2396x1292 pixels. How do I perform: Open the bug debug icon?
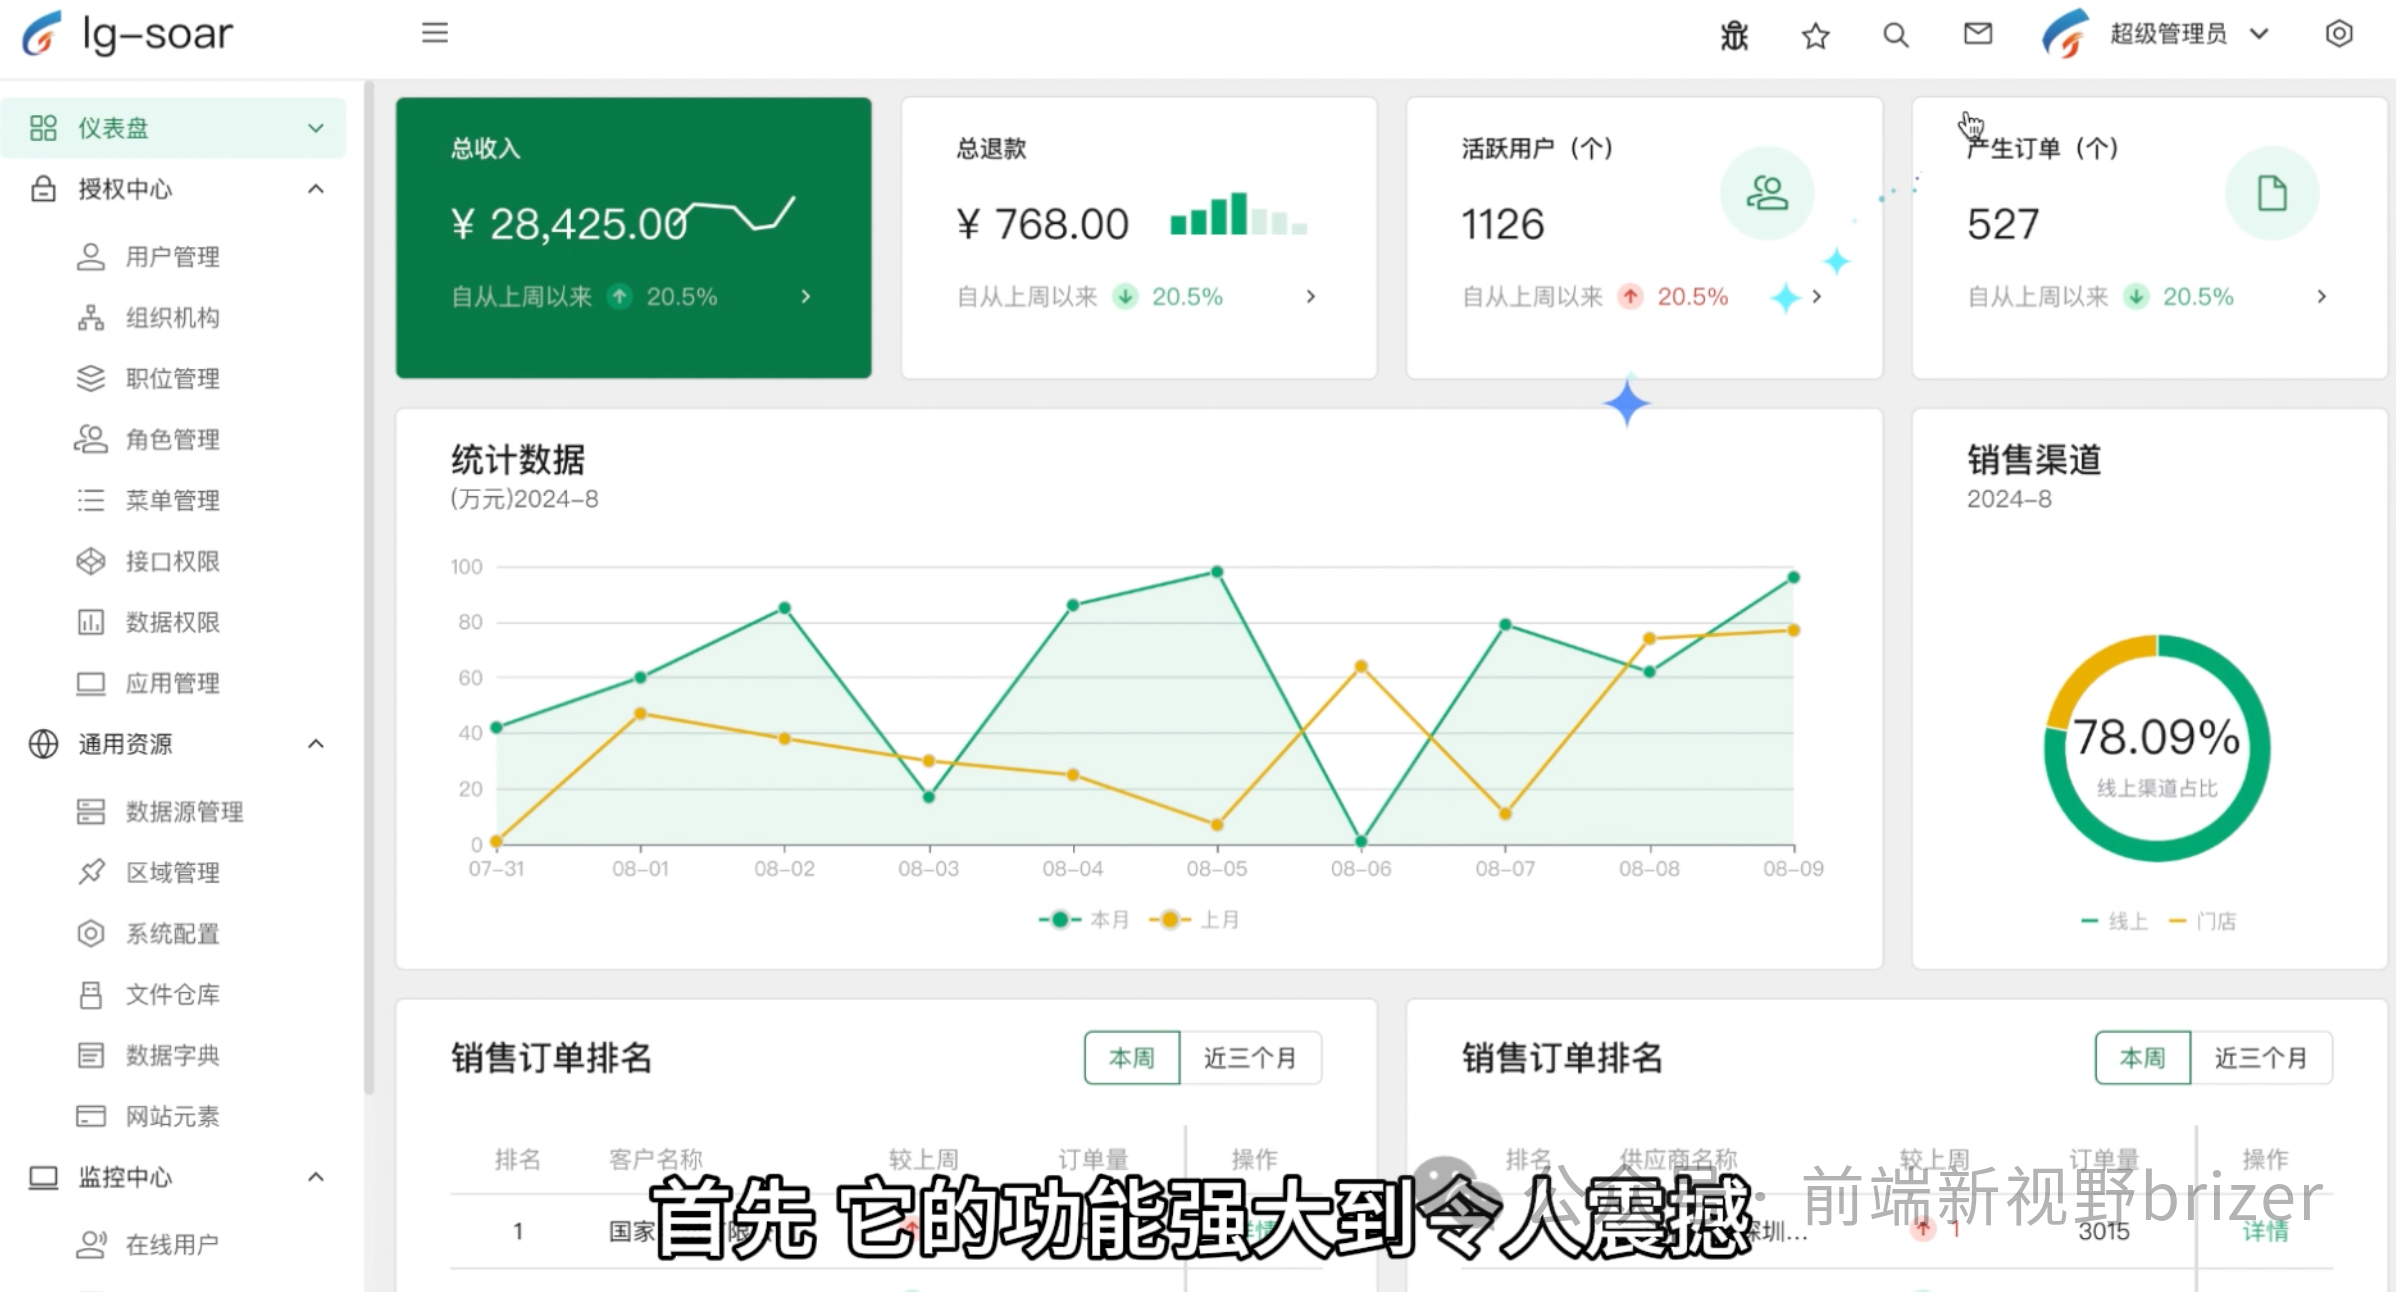(x=1734, y=36)
